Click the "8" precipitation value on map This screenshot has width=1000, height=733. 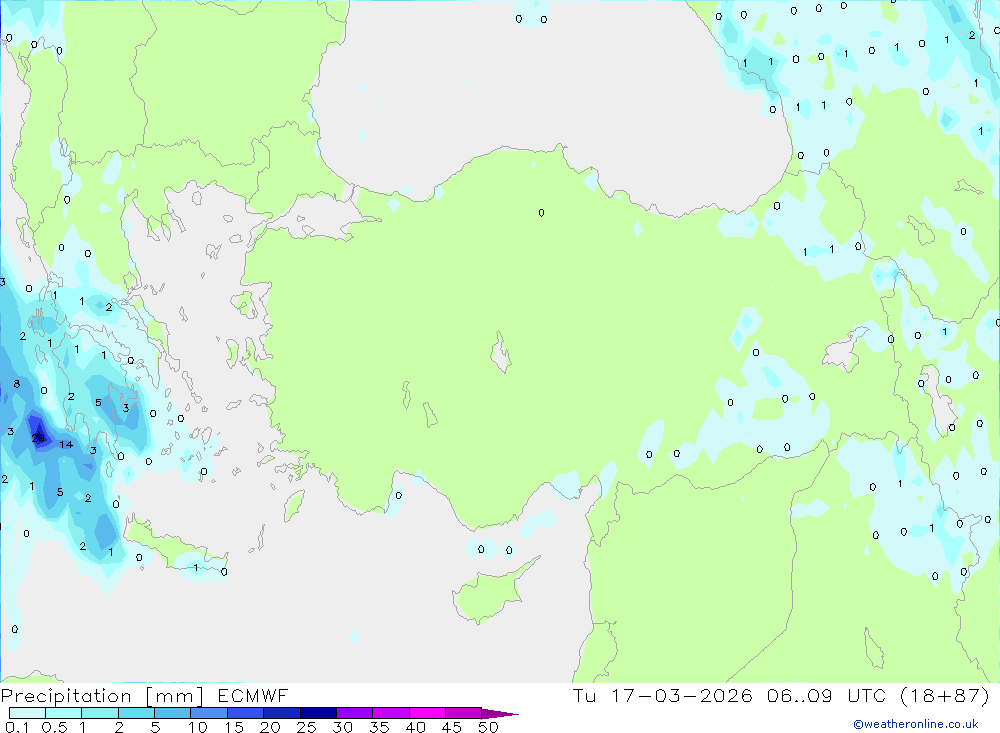(x=17, y=384)
